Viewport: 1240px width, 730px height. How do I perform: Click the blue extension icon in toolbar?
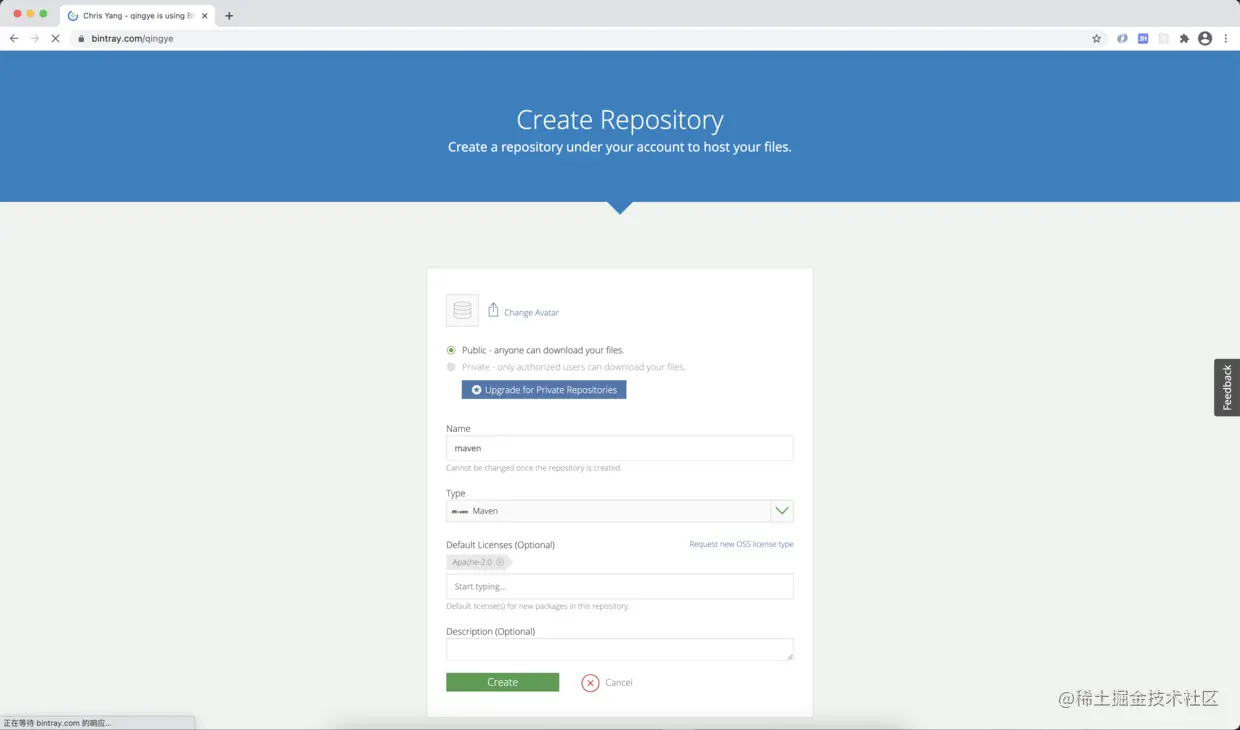tap(1122, 38)
